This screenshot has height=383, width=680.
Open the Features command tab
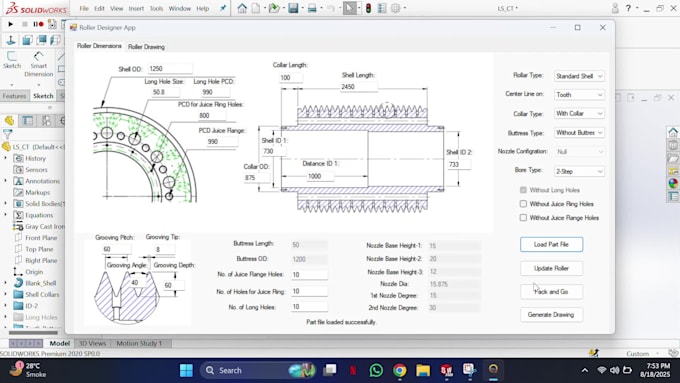[x=14, y=96]
